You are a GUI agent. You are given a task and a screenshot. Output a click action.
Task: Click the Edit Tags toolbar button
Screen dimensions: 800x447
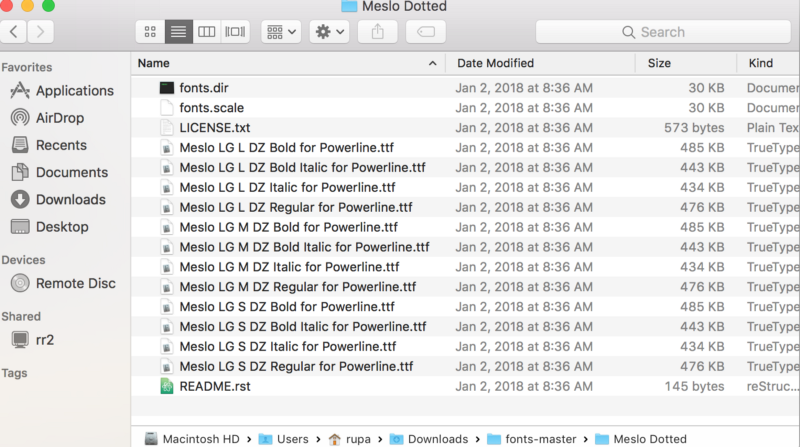[426, 32]
